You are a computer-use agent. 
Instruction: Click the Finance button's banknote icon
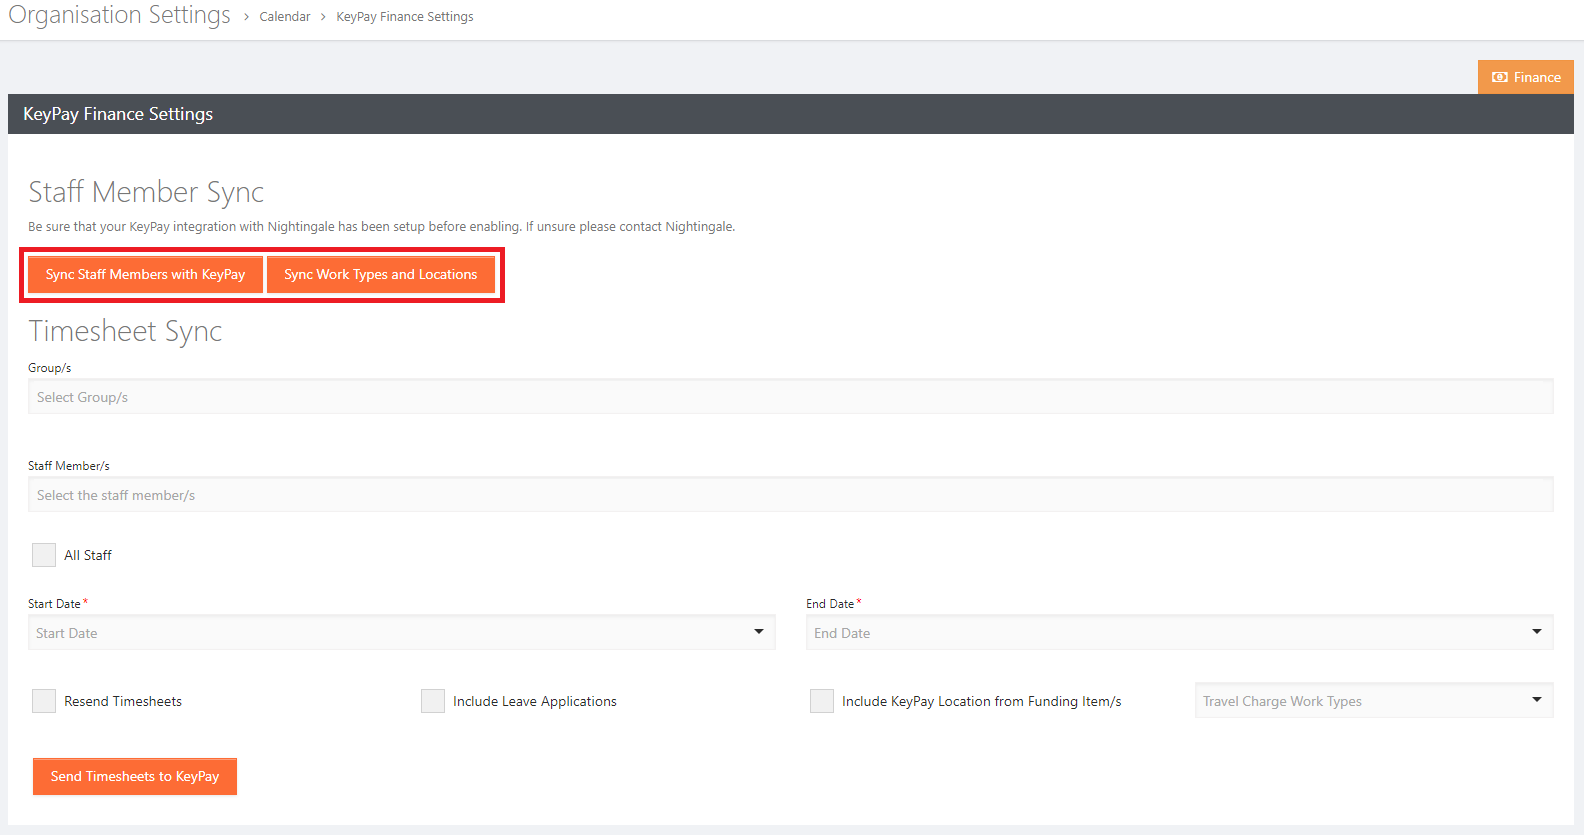pyautogui.click(x=1500, y=77)
